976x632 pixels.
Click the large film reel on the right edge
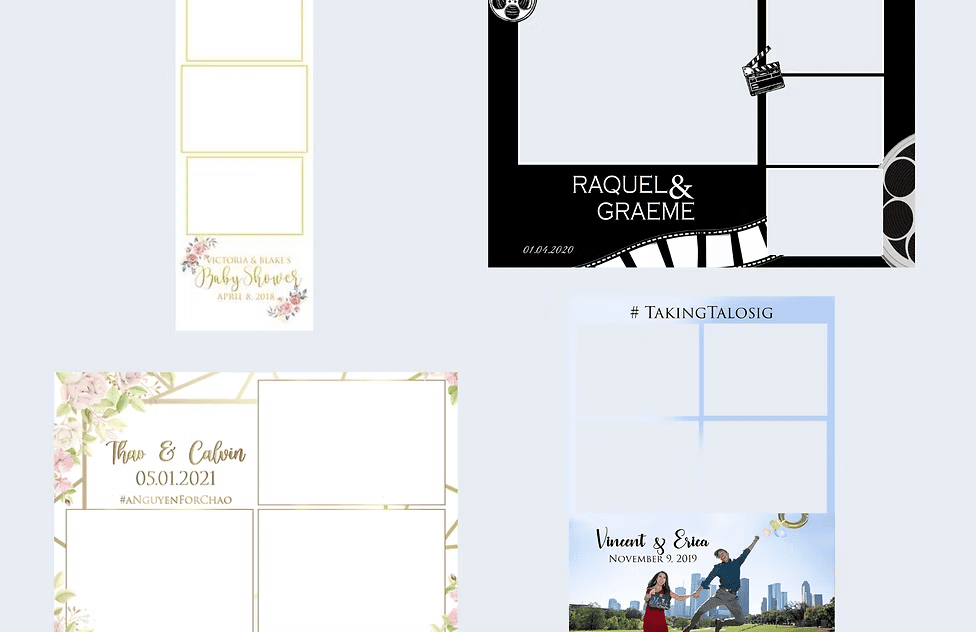coord(899,200)
